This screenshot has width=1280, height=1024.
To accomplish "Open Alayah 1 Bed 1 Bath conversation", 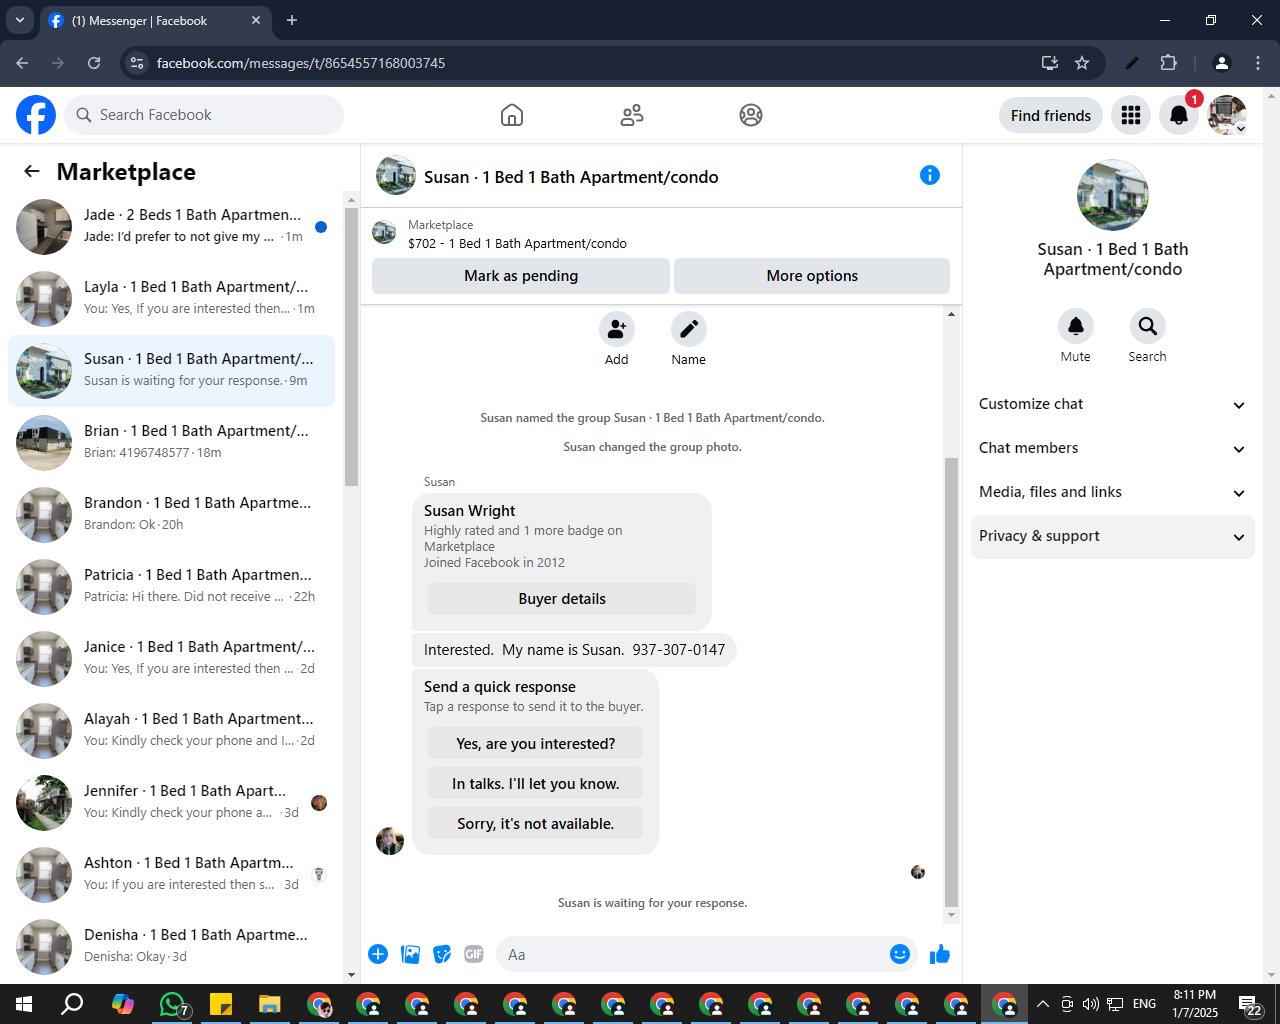I will (172, 731).
